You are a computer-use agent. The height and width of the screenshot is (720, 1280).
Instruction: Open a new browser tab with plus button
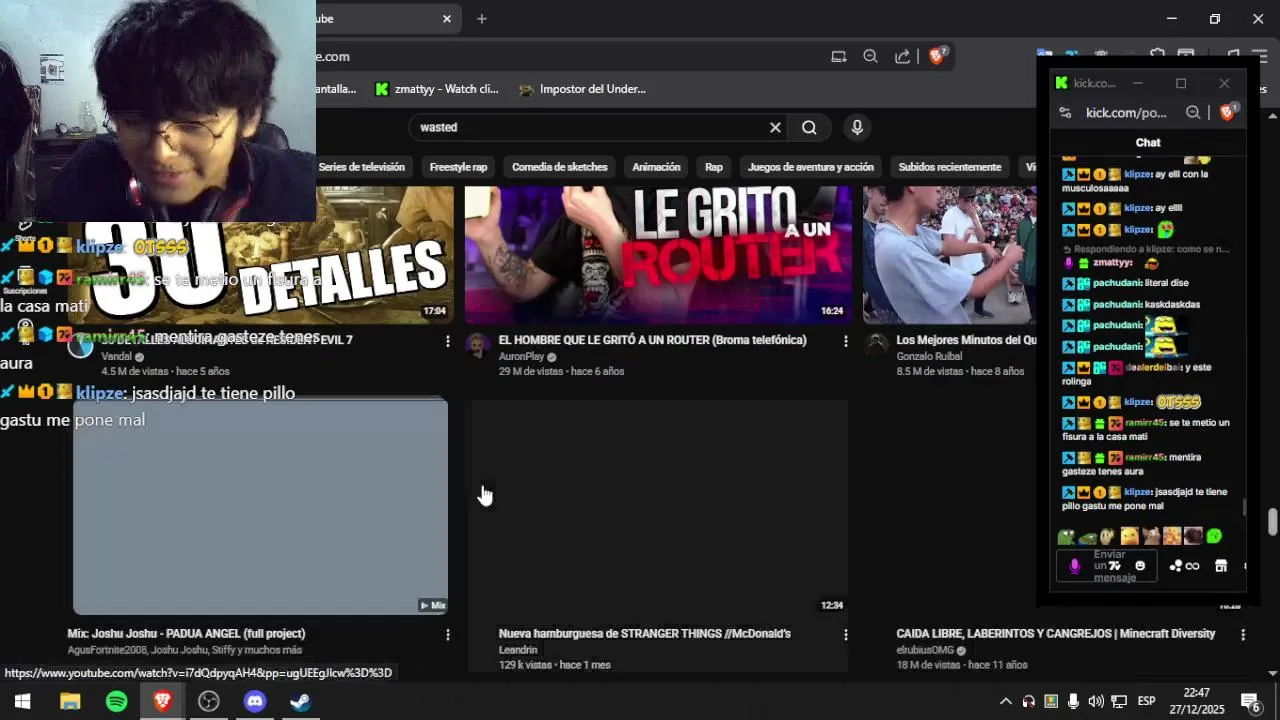(481, 18)
